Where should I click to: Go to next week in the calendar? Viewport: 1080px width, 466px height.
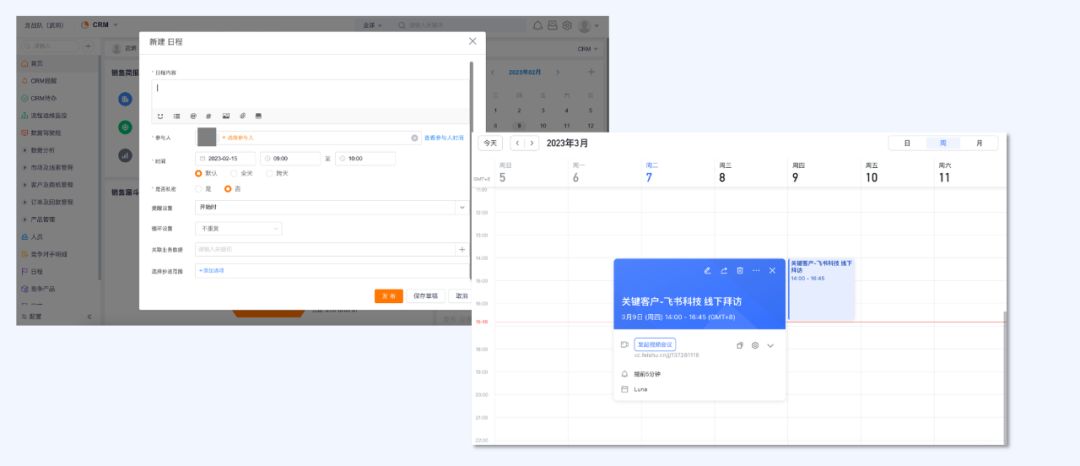531,143
